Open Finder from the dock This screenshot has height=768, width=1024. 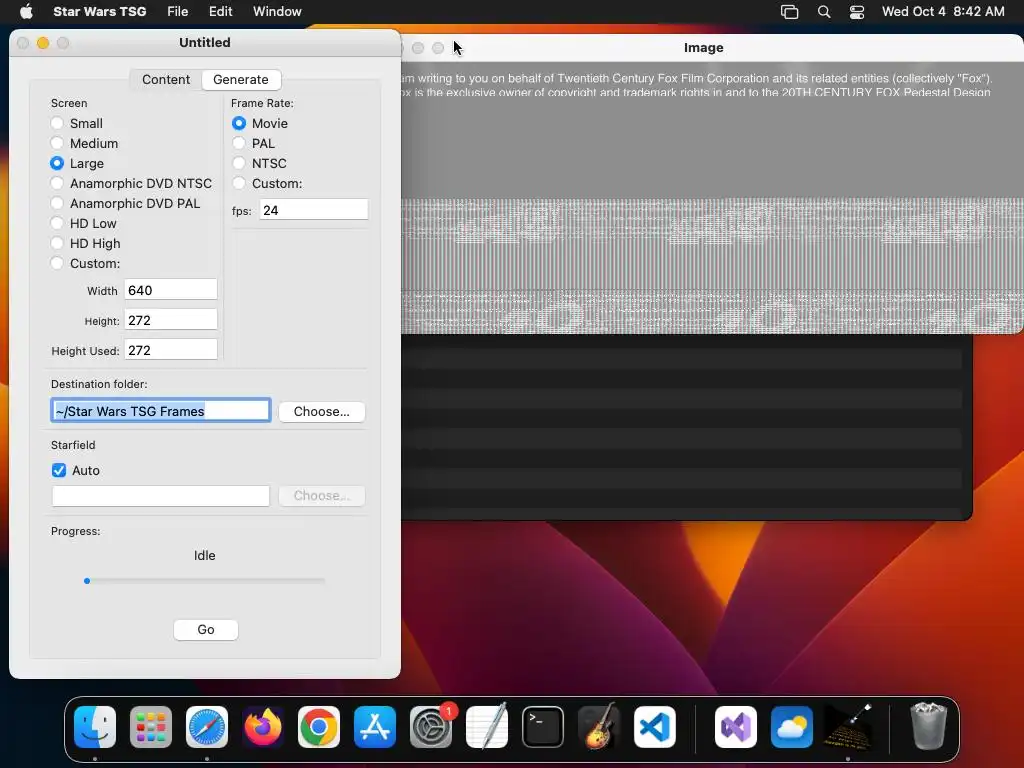(x=95, y=727)
